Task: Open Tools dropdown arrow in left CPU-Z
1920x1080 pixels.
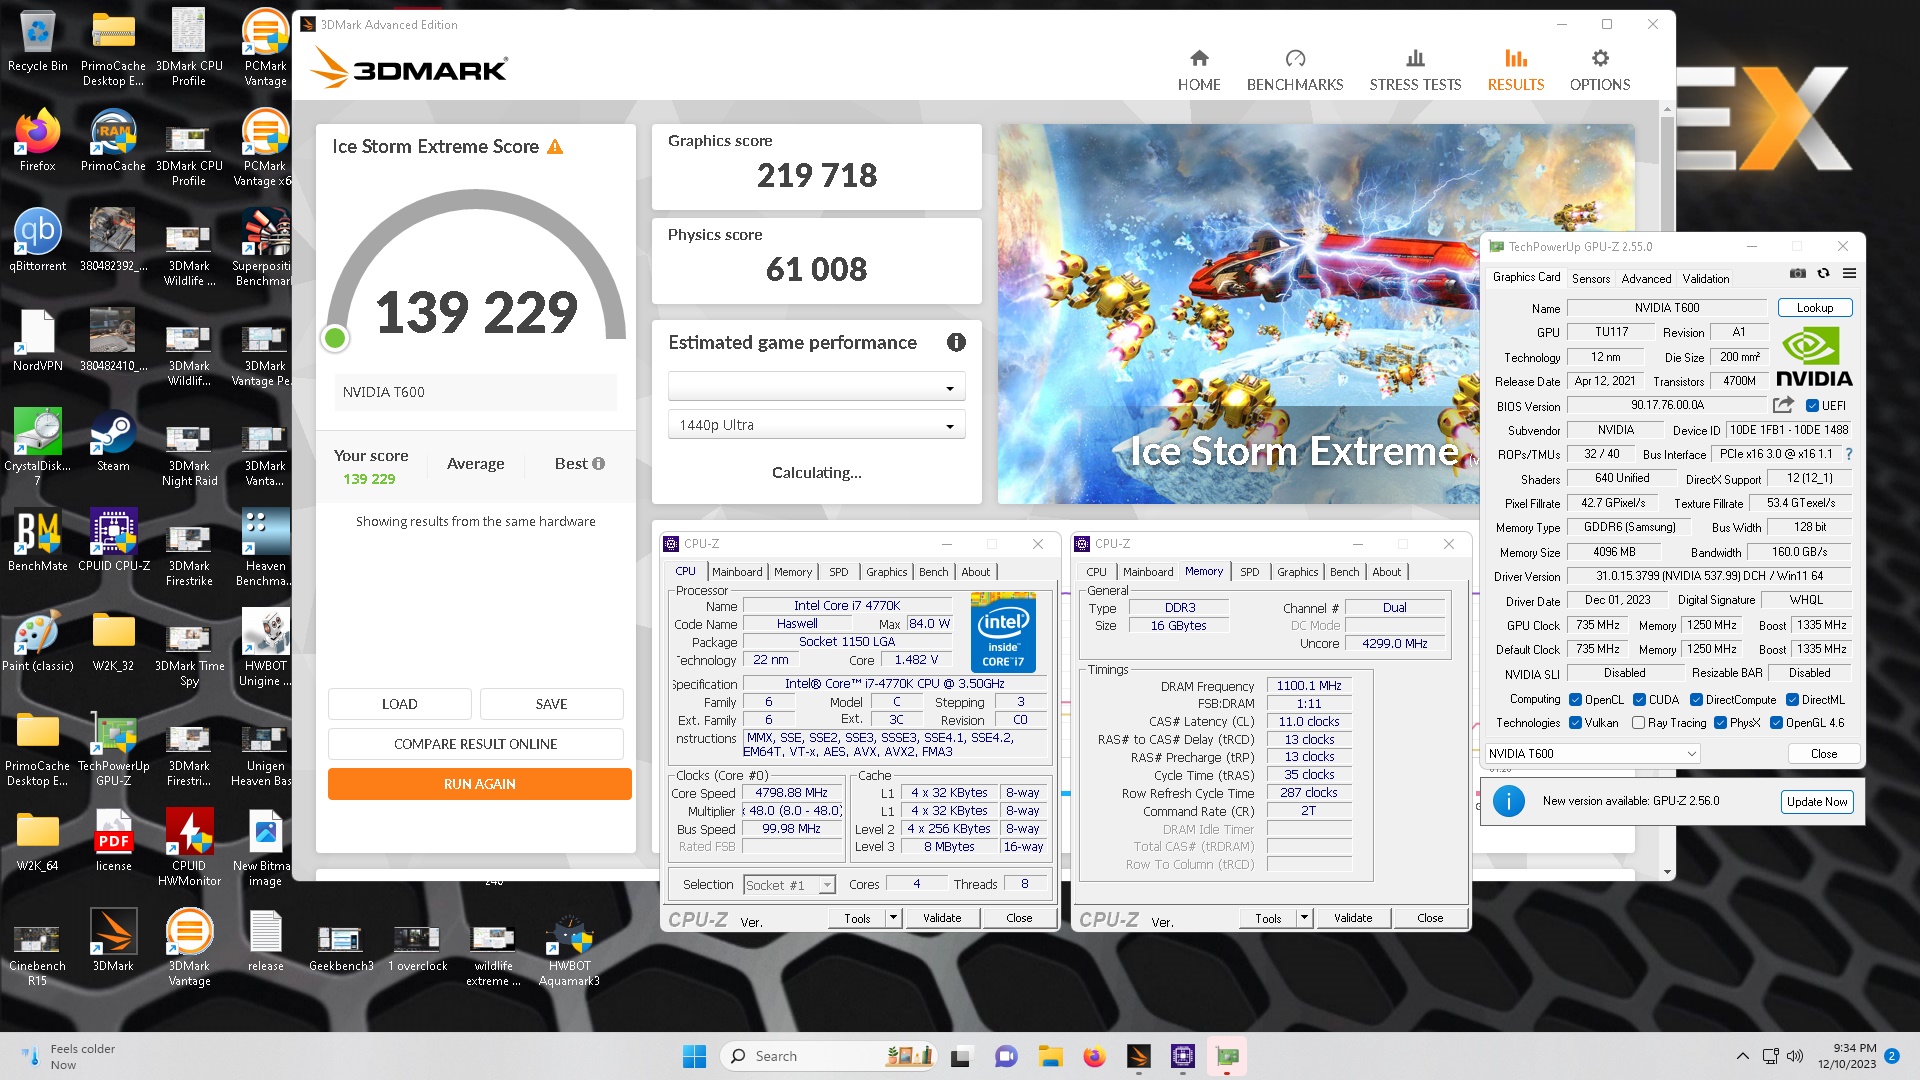Action: tap(893, 918)
